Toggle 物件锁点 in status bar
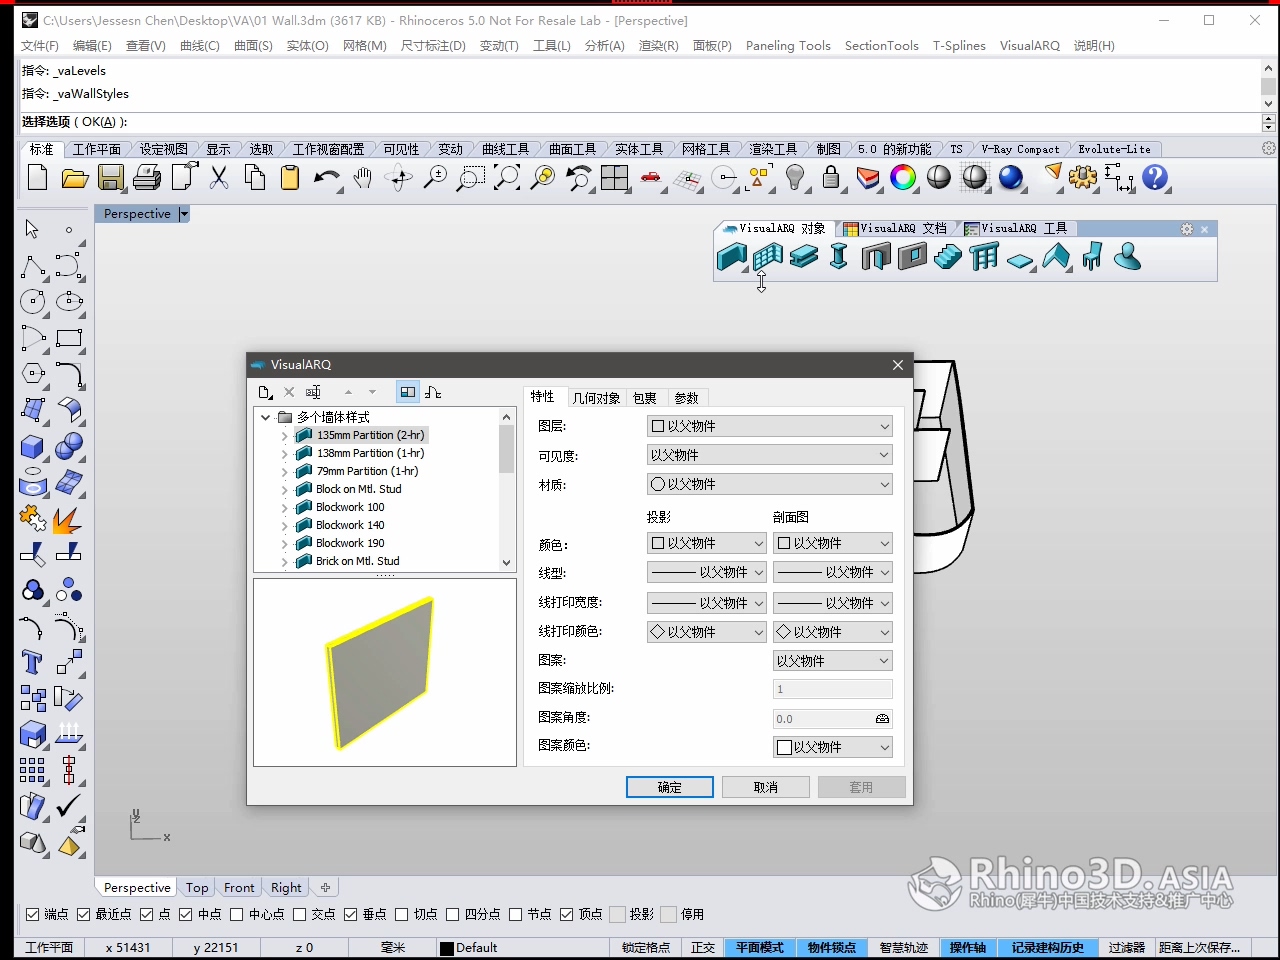1280x960 pixels. 832,947
